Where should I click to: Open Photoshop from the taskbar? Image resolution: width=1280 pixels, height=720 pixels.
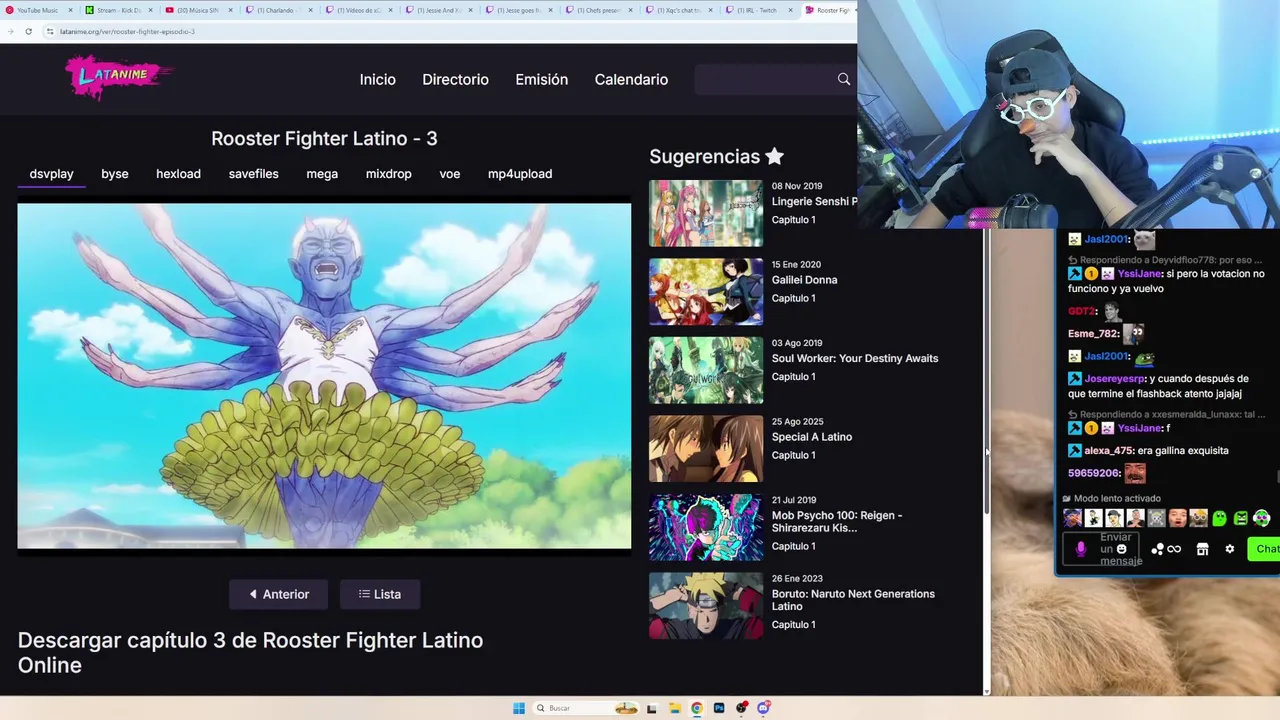[718, 708]
